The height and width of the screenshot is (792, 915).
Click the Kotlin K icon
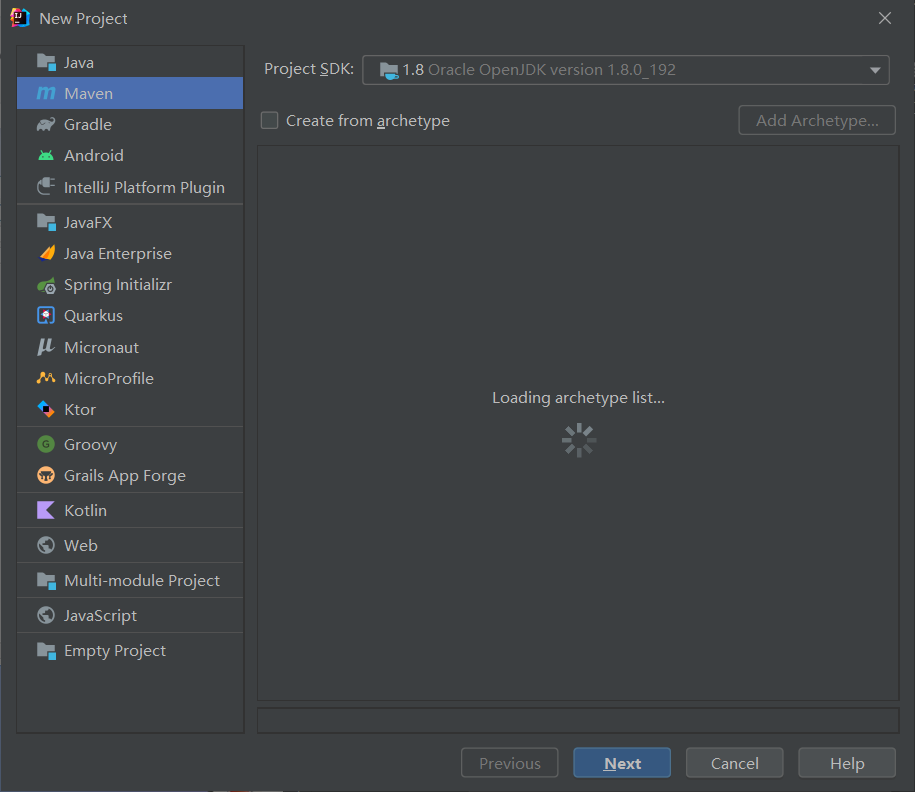click(46, 510)
